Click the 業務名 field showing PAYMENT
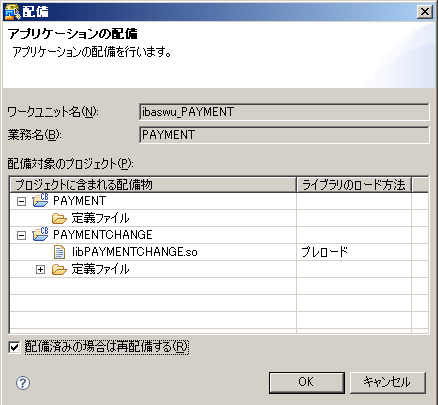 284,135
